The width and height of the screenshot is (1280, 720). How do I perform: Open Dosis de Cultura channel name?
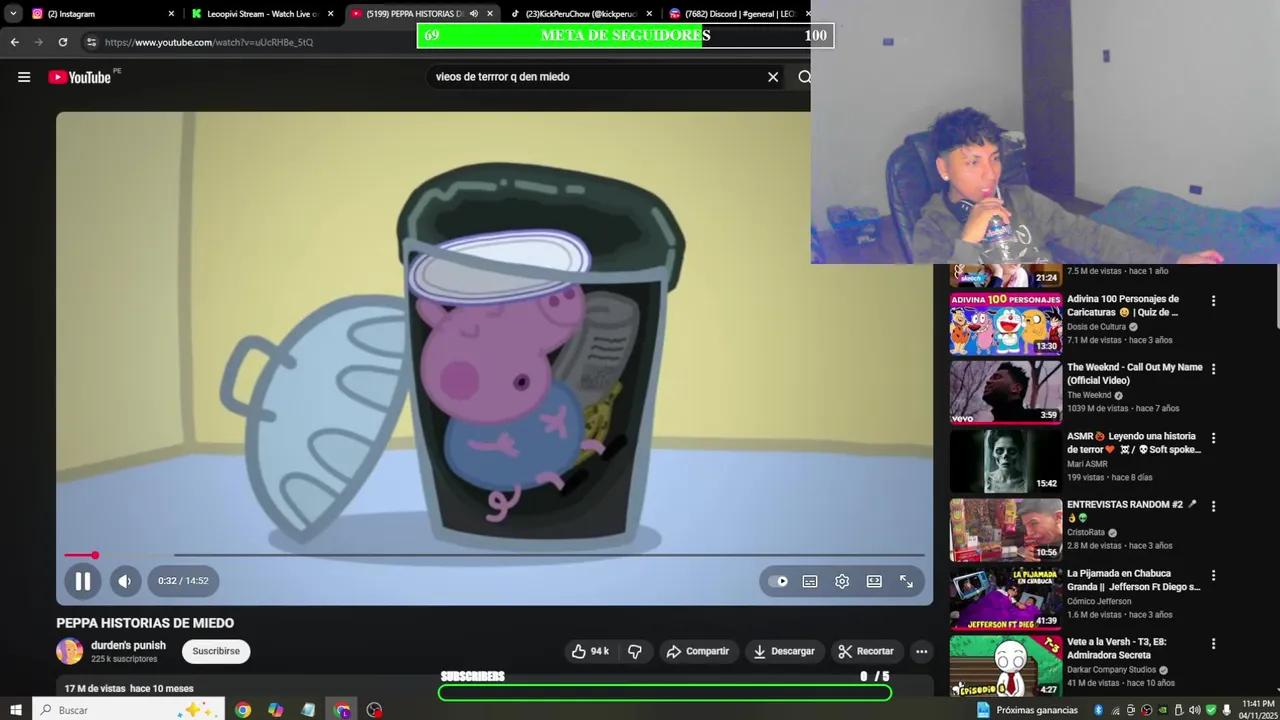(x=1096, y=327)
